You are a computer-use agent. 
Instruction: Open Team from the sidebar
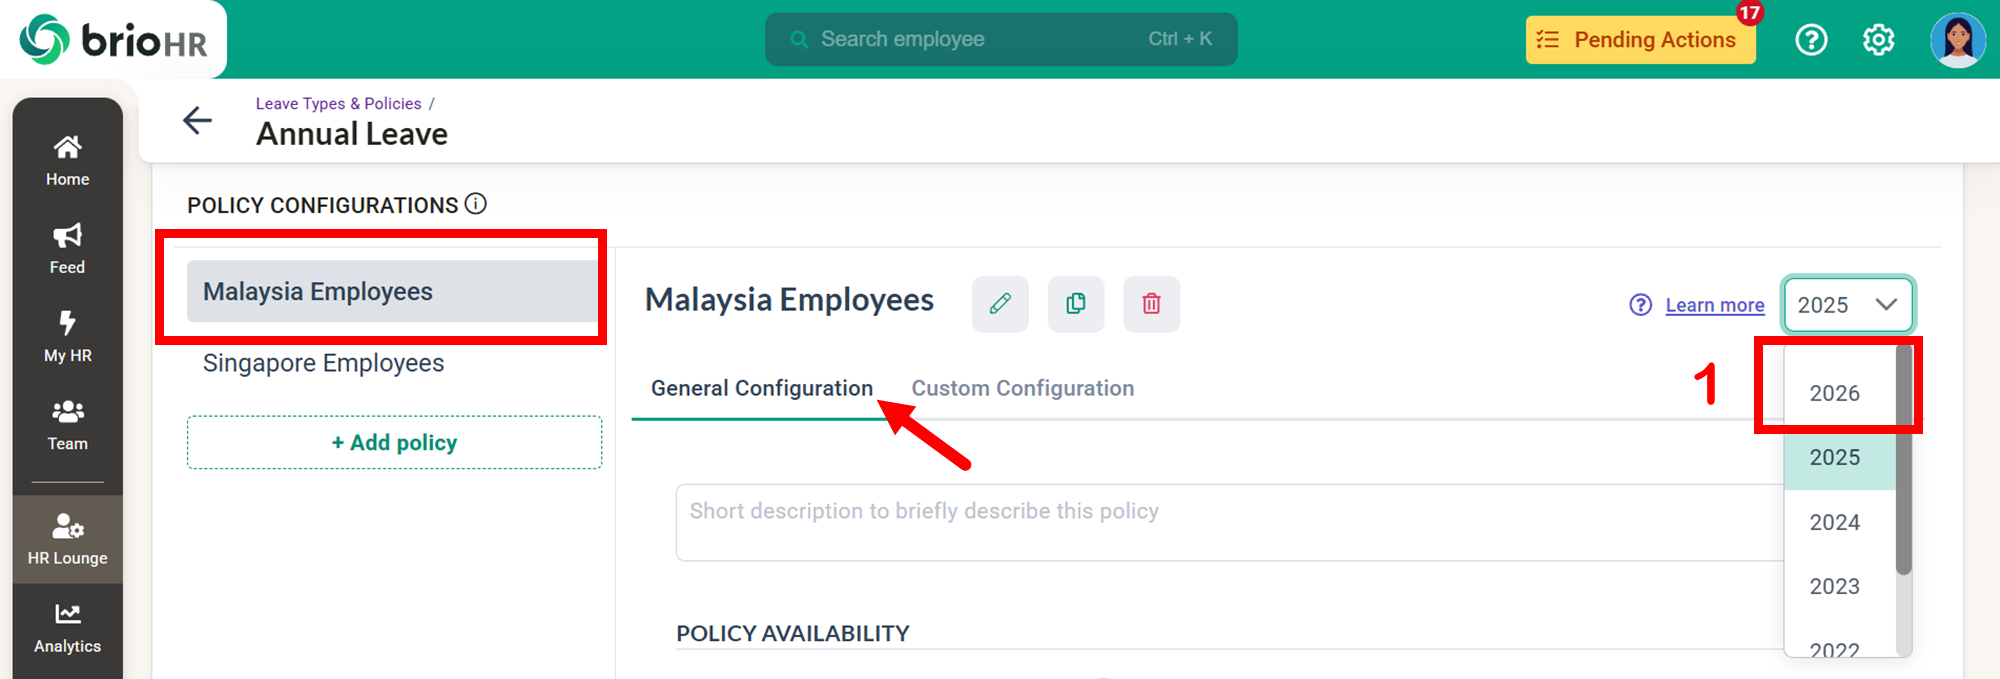67,425
